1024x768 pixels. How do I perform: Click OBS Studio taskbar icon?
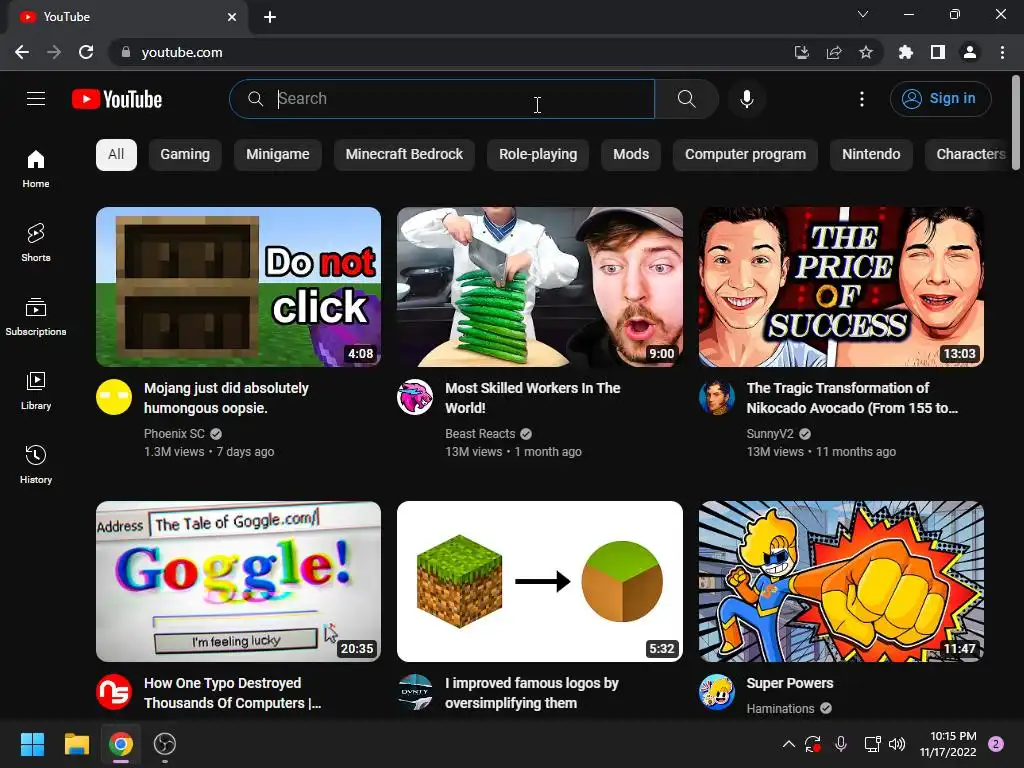[x=165, y=744]
